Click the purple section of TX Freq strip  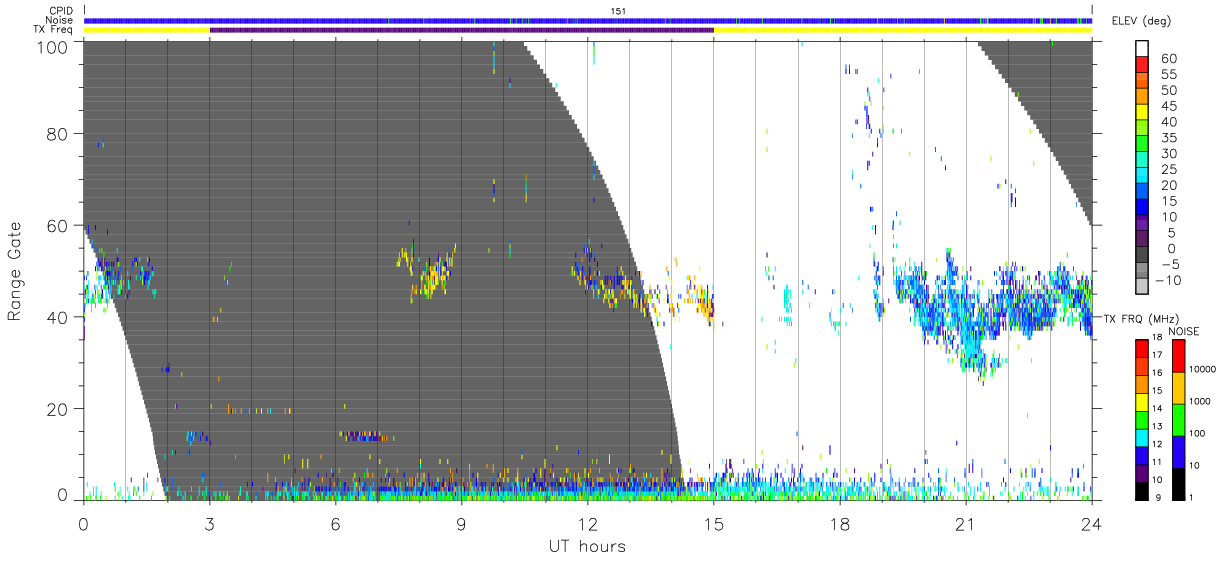461,30
